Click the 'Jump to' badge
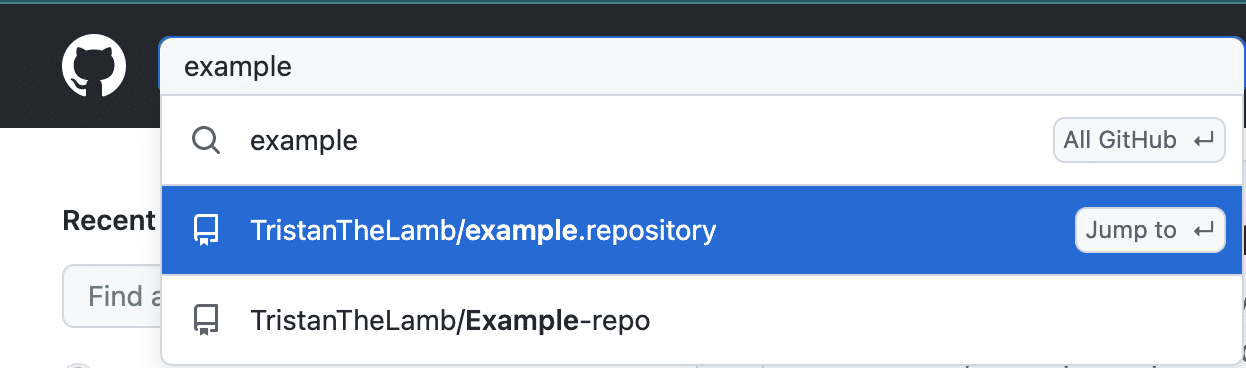 tap(1150, 231)
